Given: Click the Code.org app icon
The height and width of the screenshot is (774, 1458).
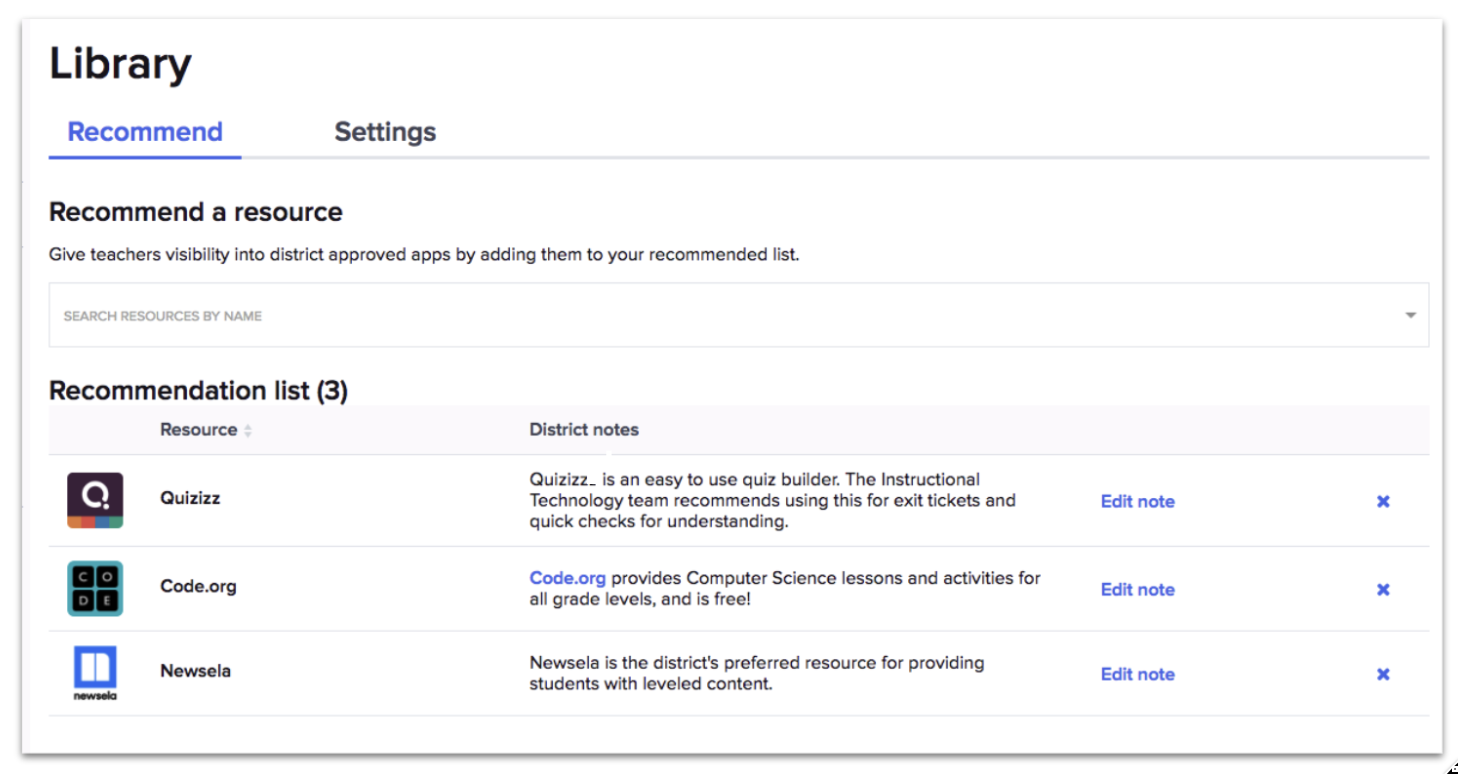Looking at the screenshot, I should point(94,588).
